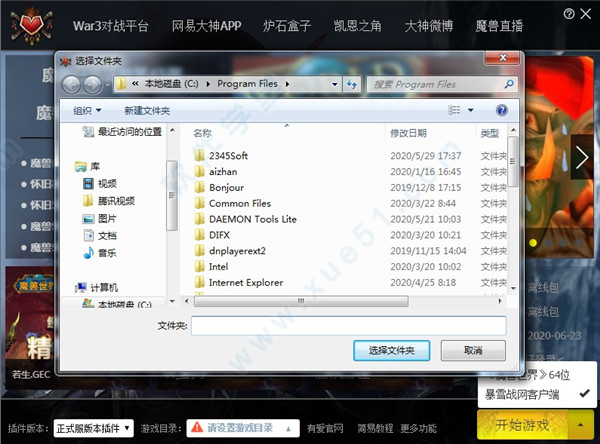Screen dimensions: 600x444
Task: Refresh the folder listing with the refresh icon
Action: [352, 84]
